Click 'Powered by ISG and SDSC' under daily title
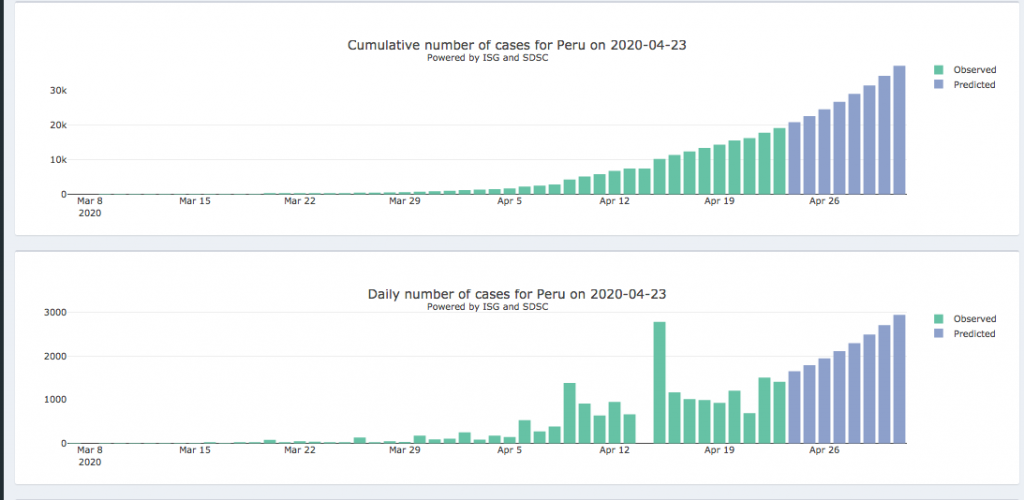1024x500 pixels. point(487,307)
